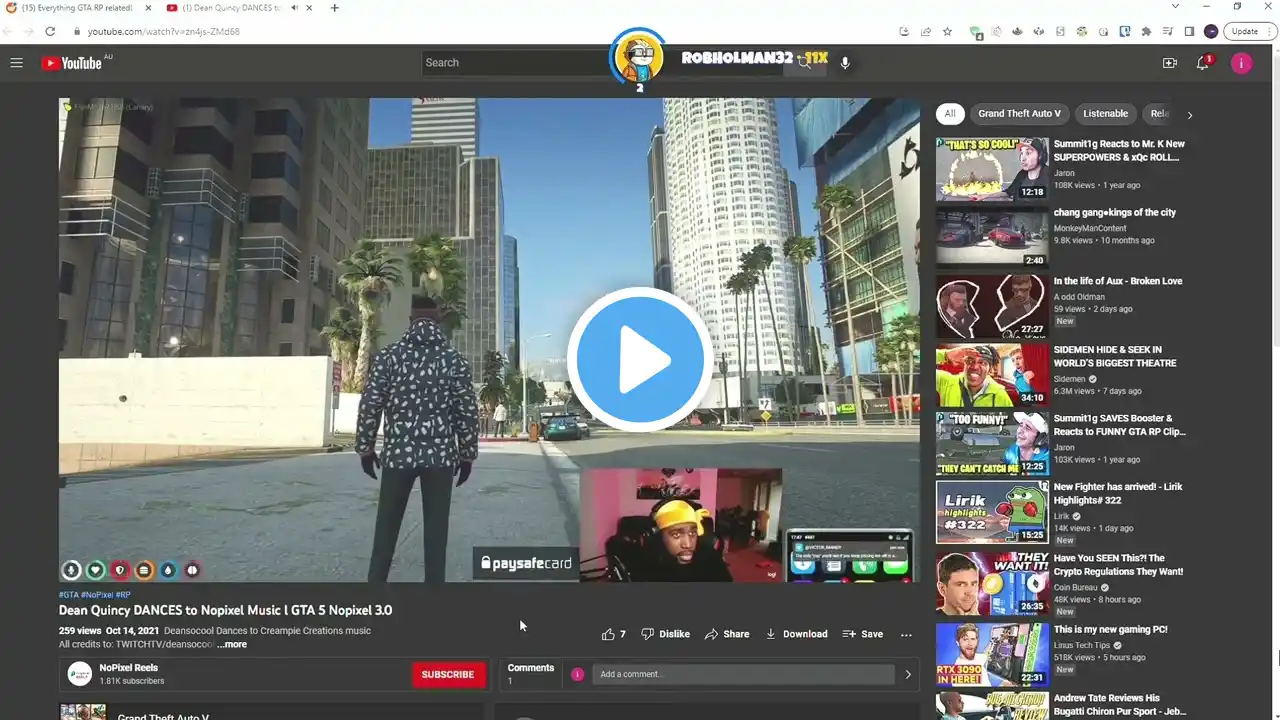Open the media controls icon in the toolbar
Viewport: 1280px width, 720px height.
1167,31
